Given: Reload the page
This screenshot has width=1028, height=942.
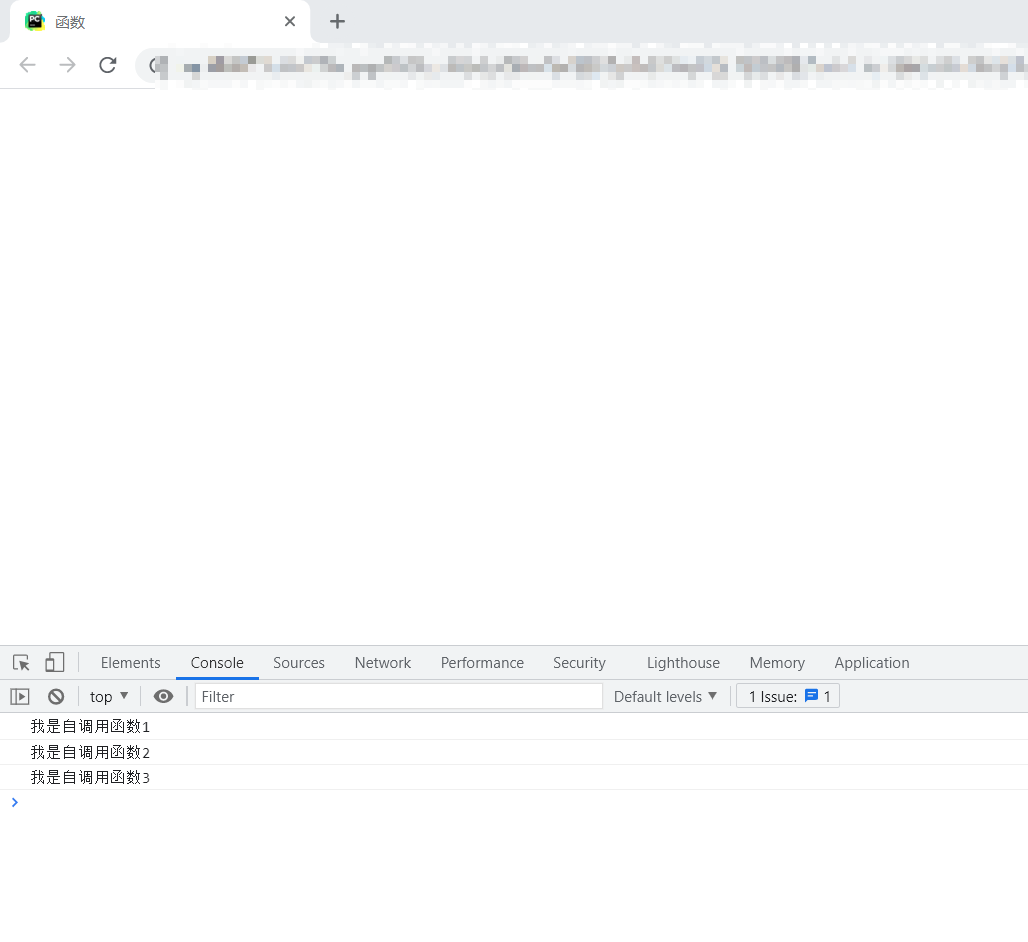Looking at the screenshot, I should pyautogui.click(x=108, y=65).
